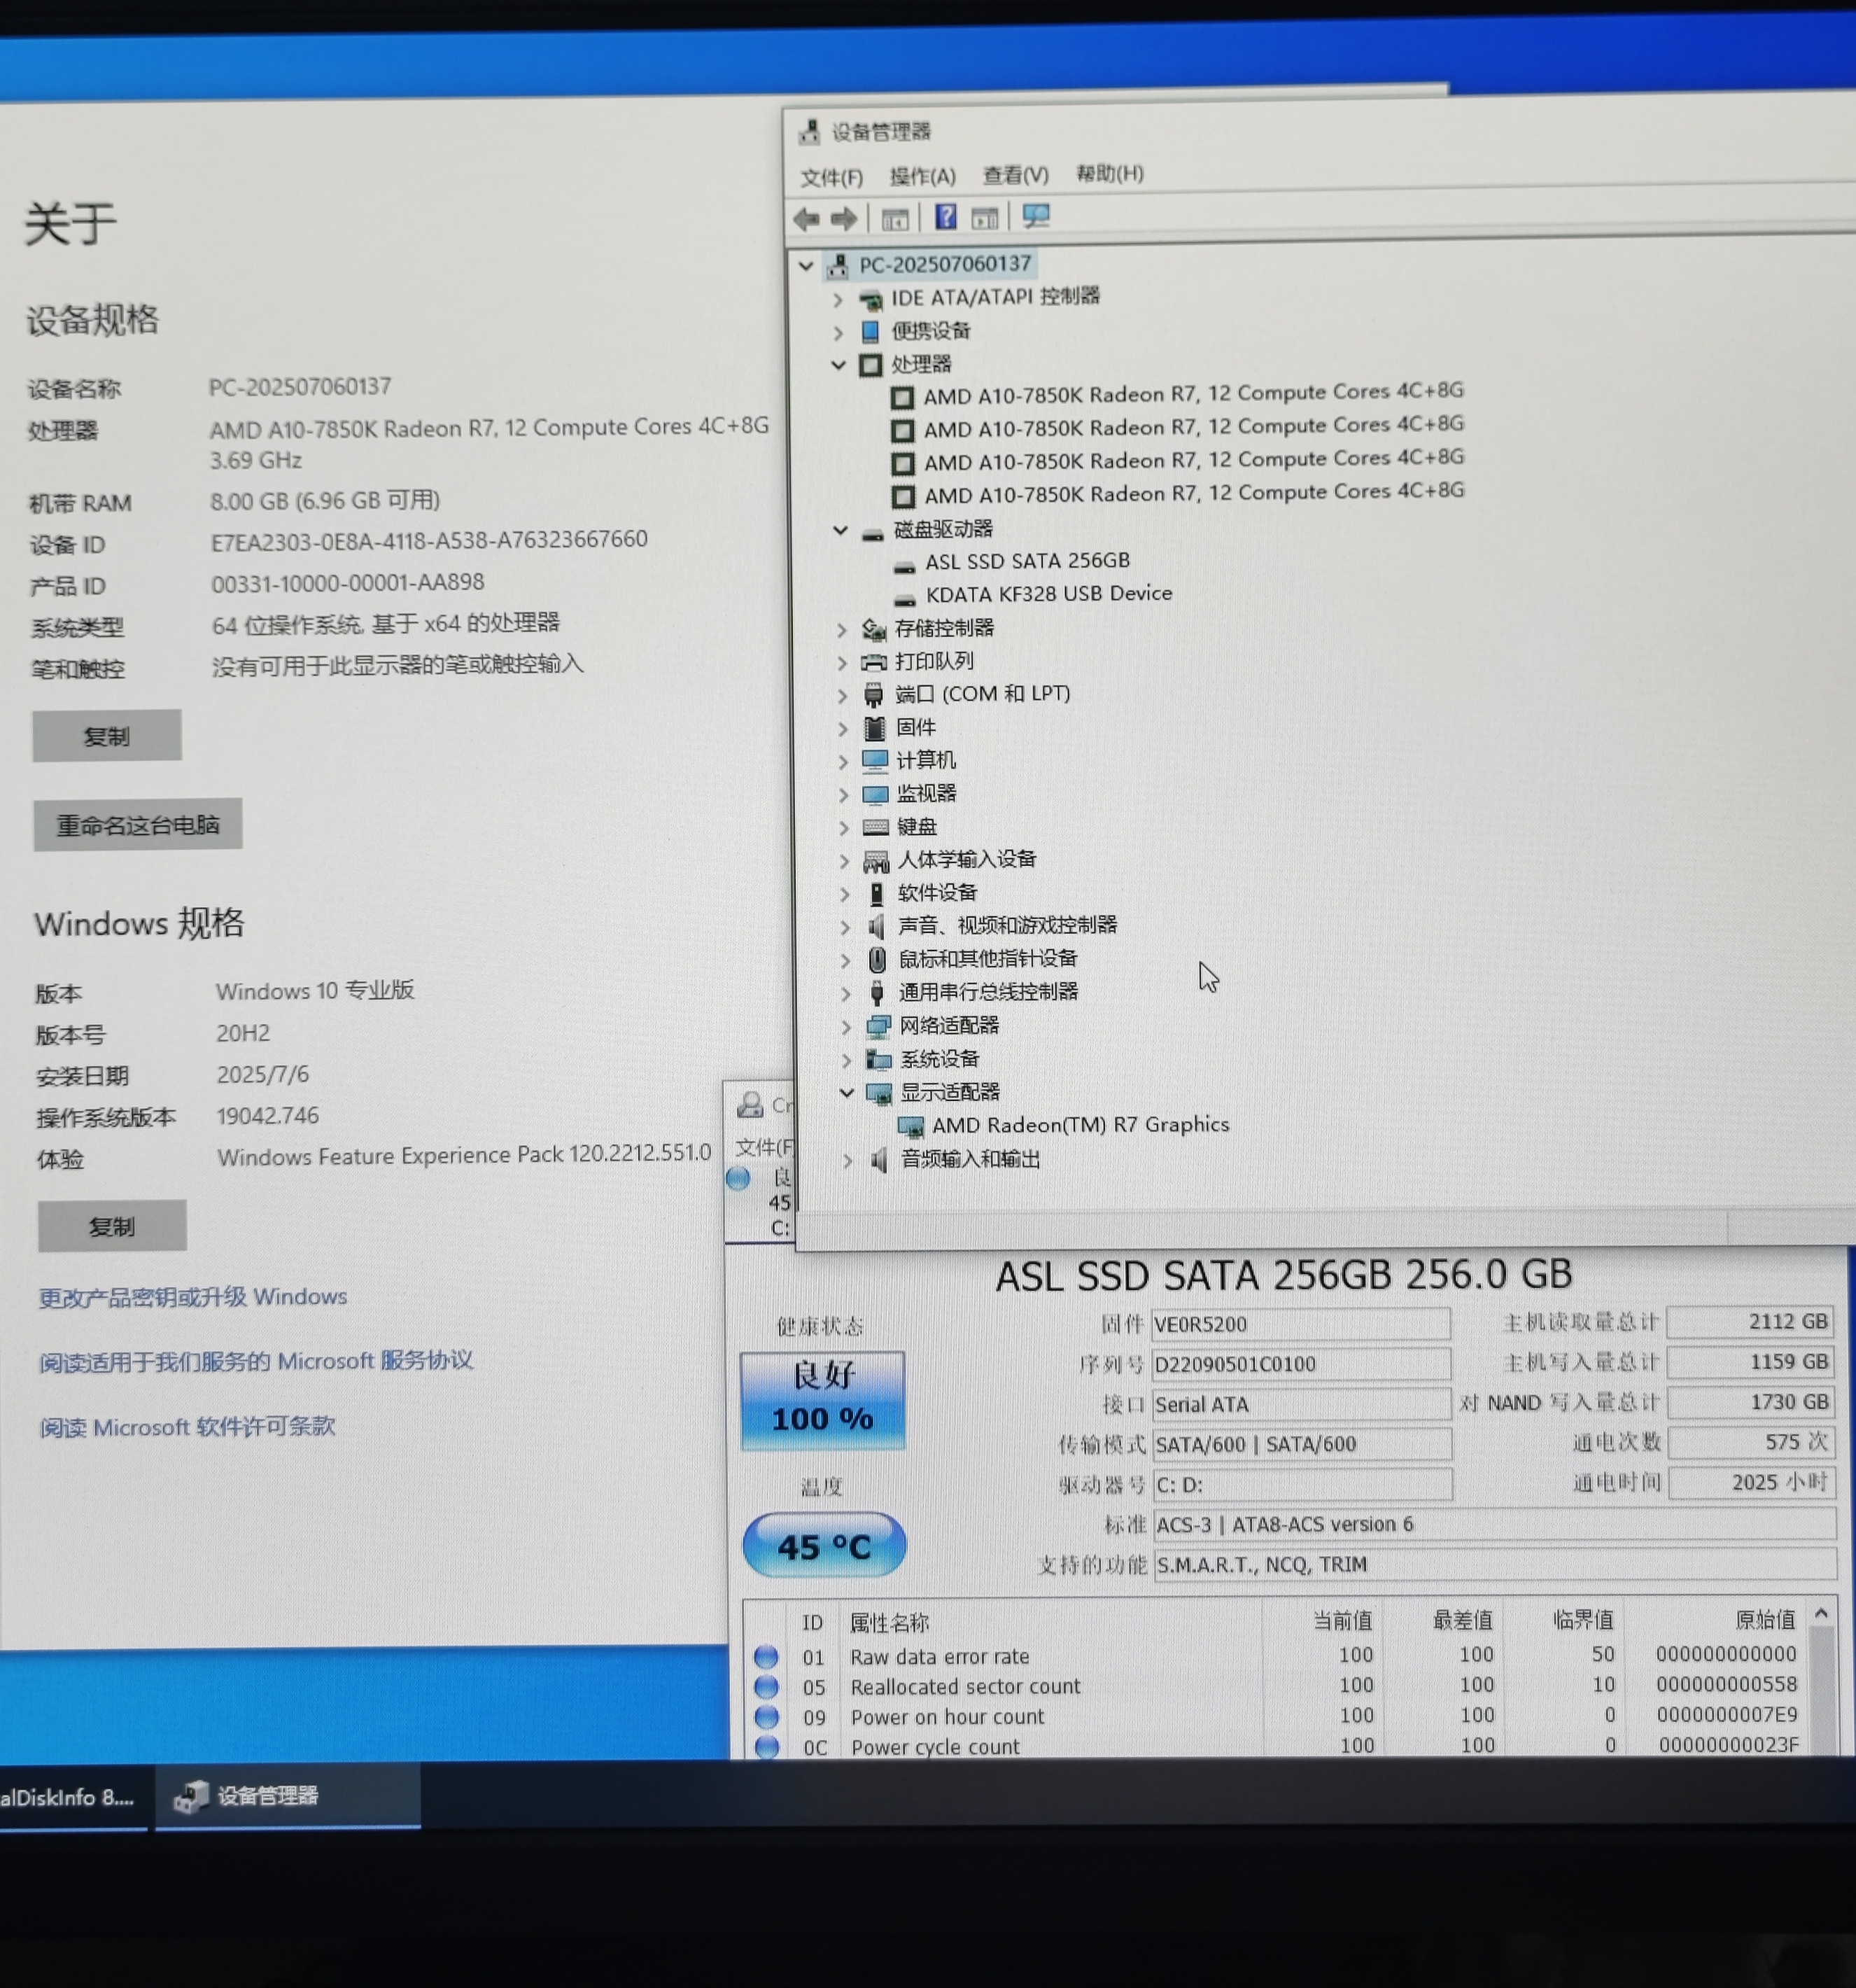Click the blue Help question-mark toolbar icon
Image resolution: width=1856 pixels, height=1988 pixels.
tap(945, 216)
